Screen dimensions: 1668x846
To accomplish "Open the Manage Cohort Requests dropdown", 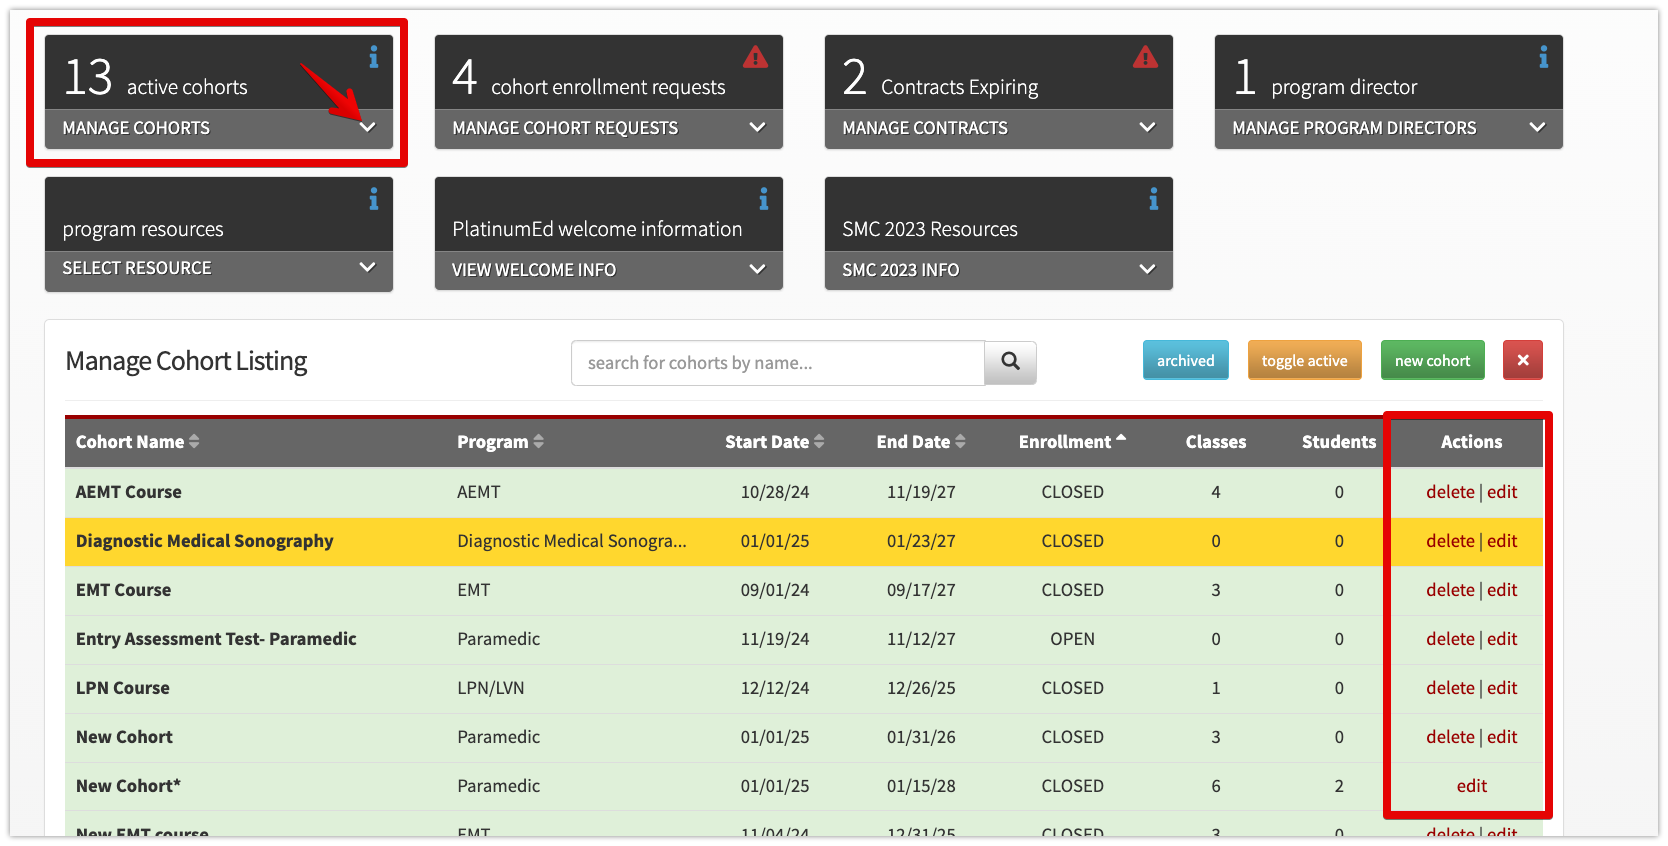I will [757, 128].
